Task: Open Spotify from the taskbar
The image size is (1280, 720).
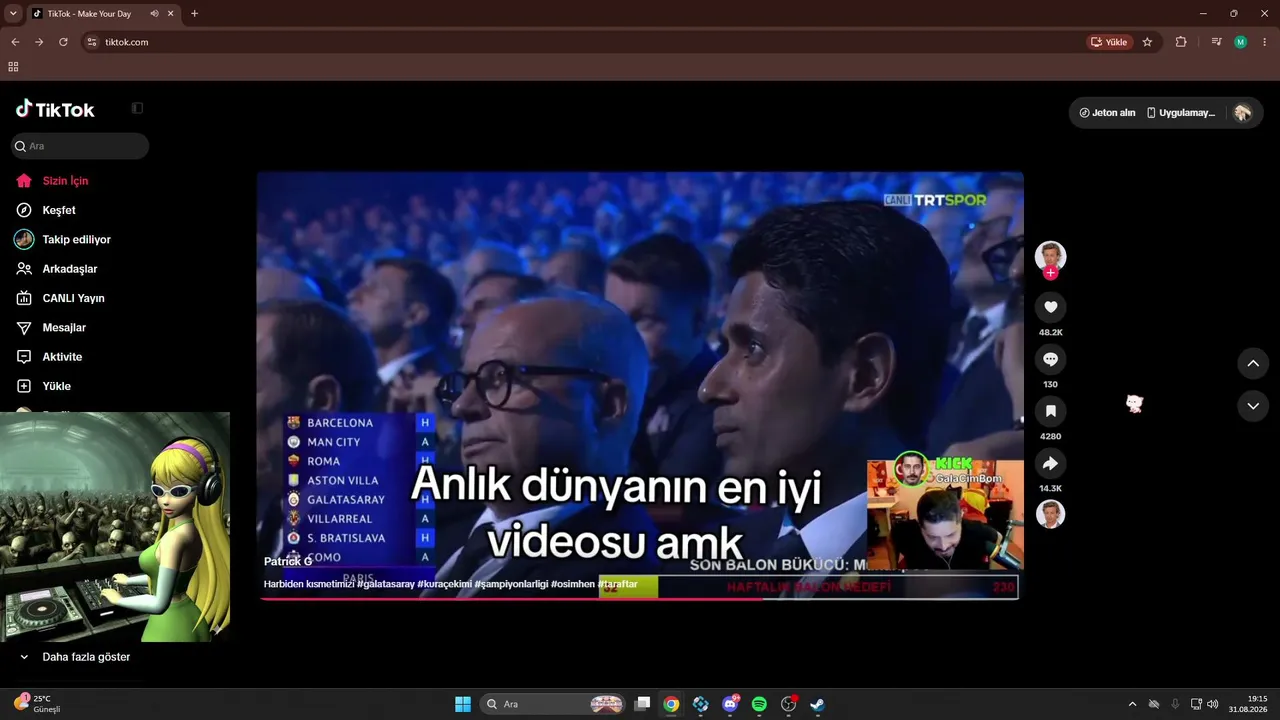Action: pyautogui.click(x=759, y=704)
